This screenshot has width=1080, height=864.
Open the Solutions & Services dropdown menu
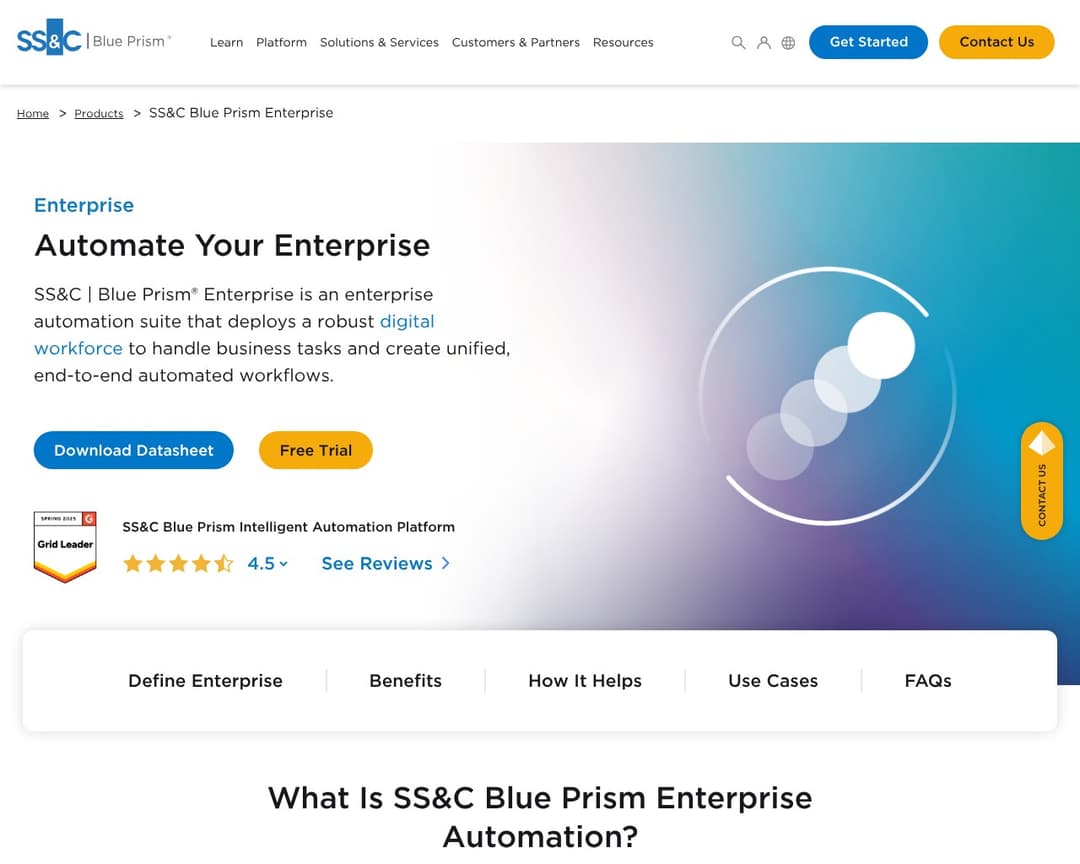tap(379, 43)
